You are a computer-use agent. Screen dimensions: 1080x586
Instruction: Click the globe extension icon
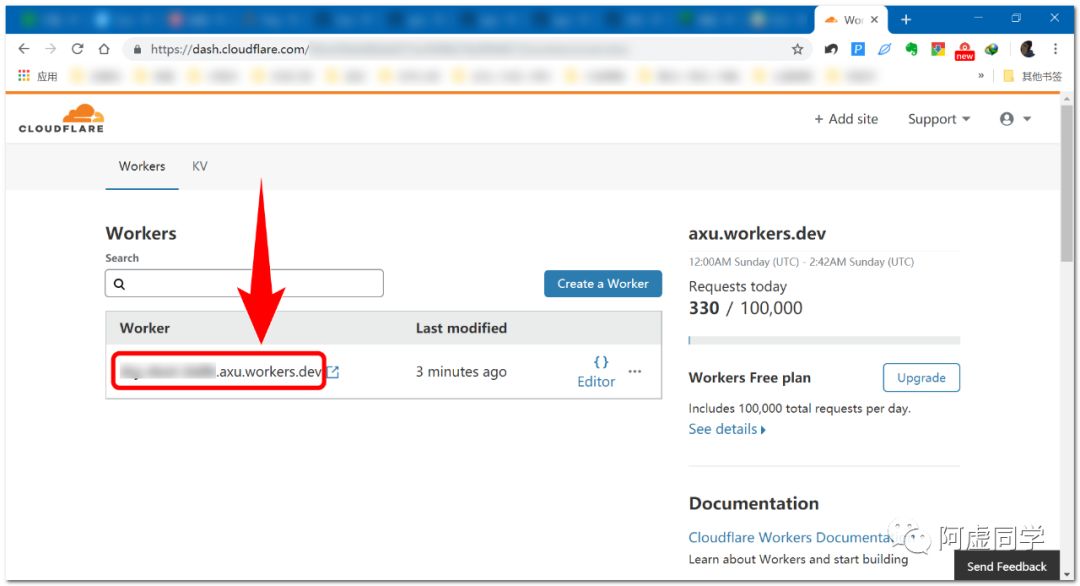click(x=991, y=49)
